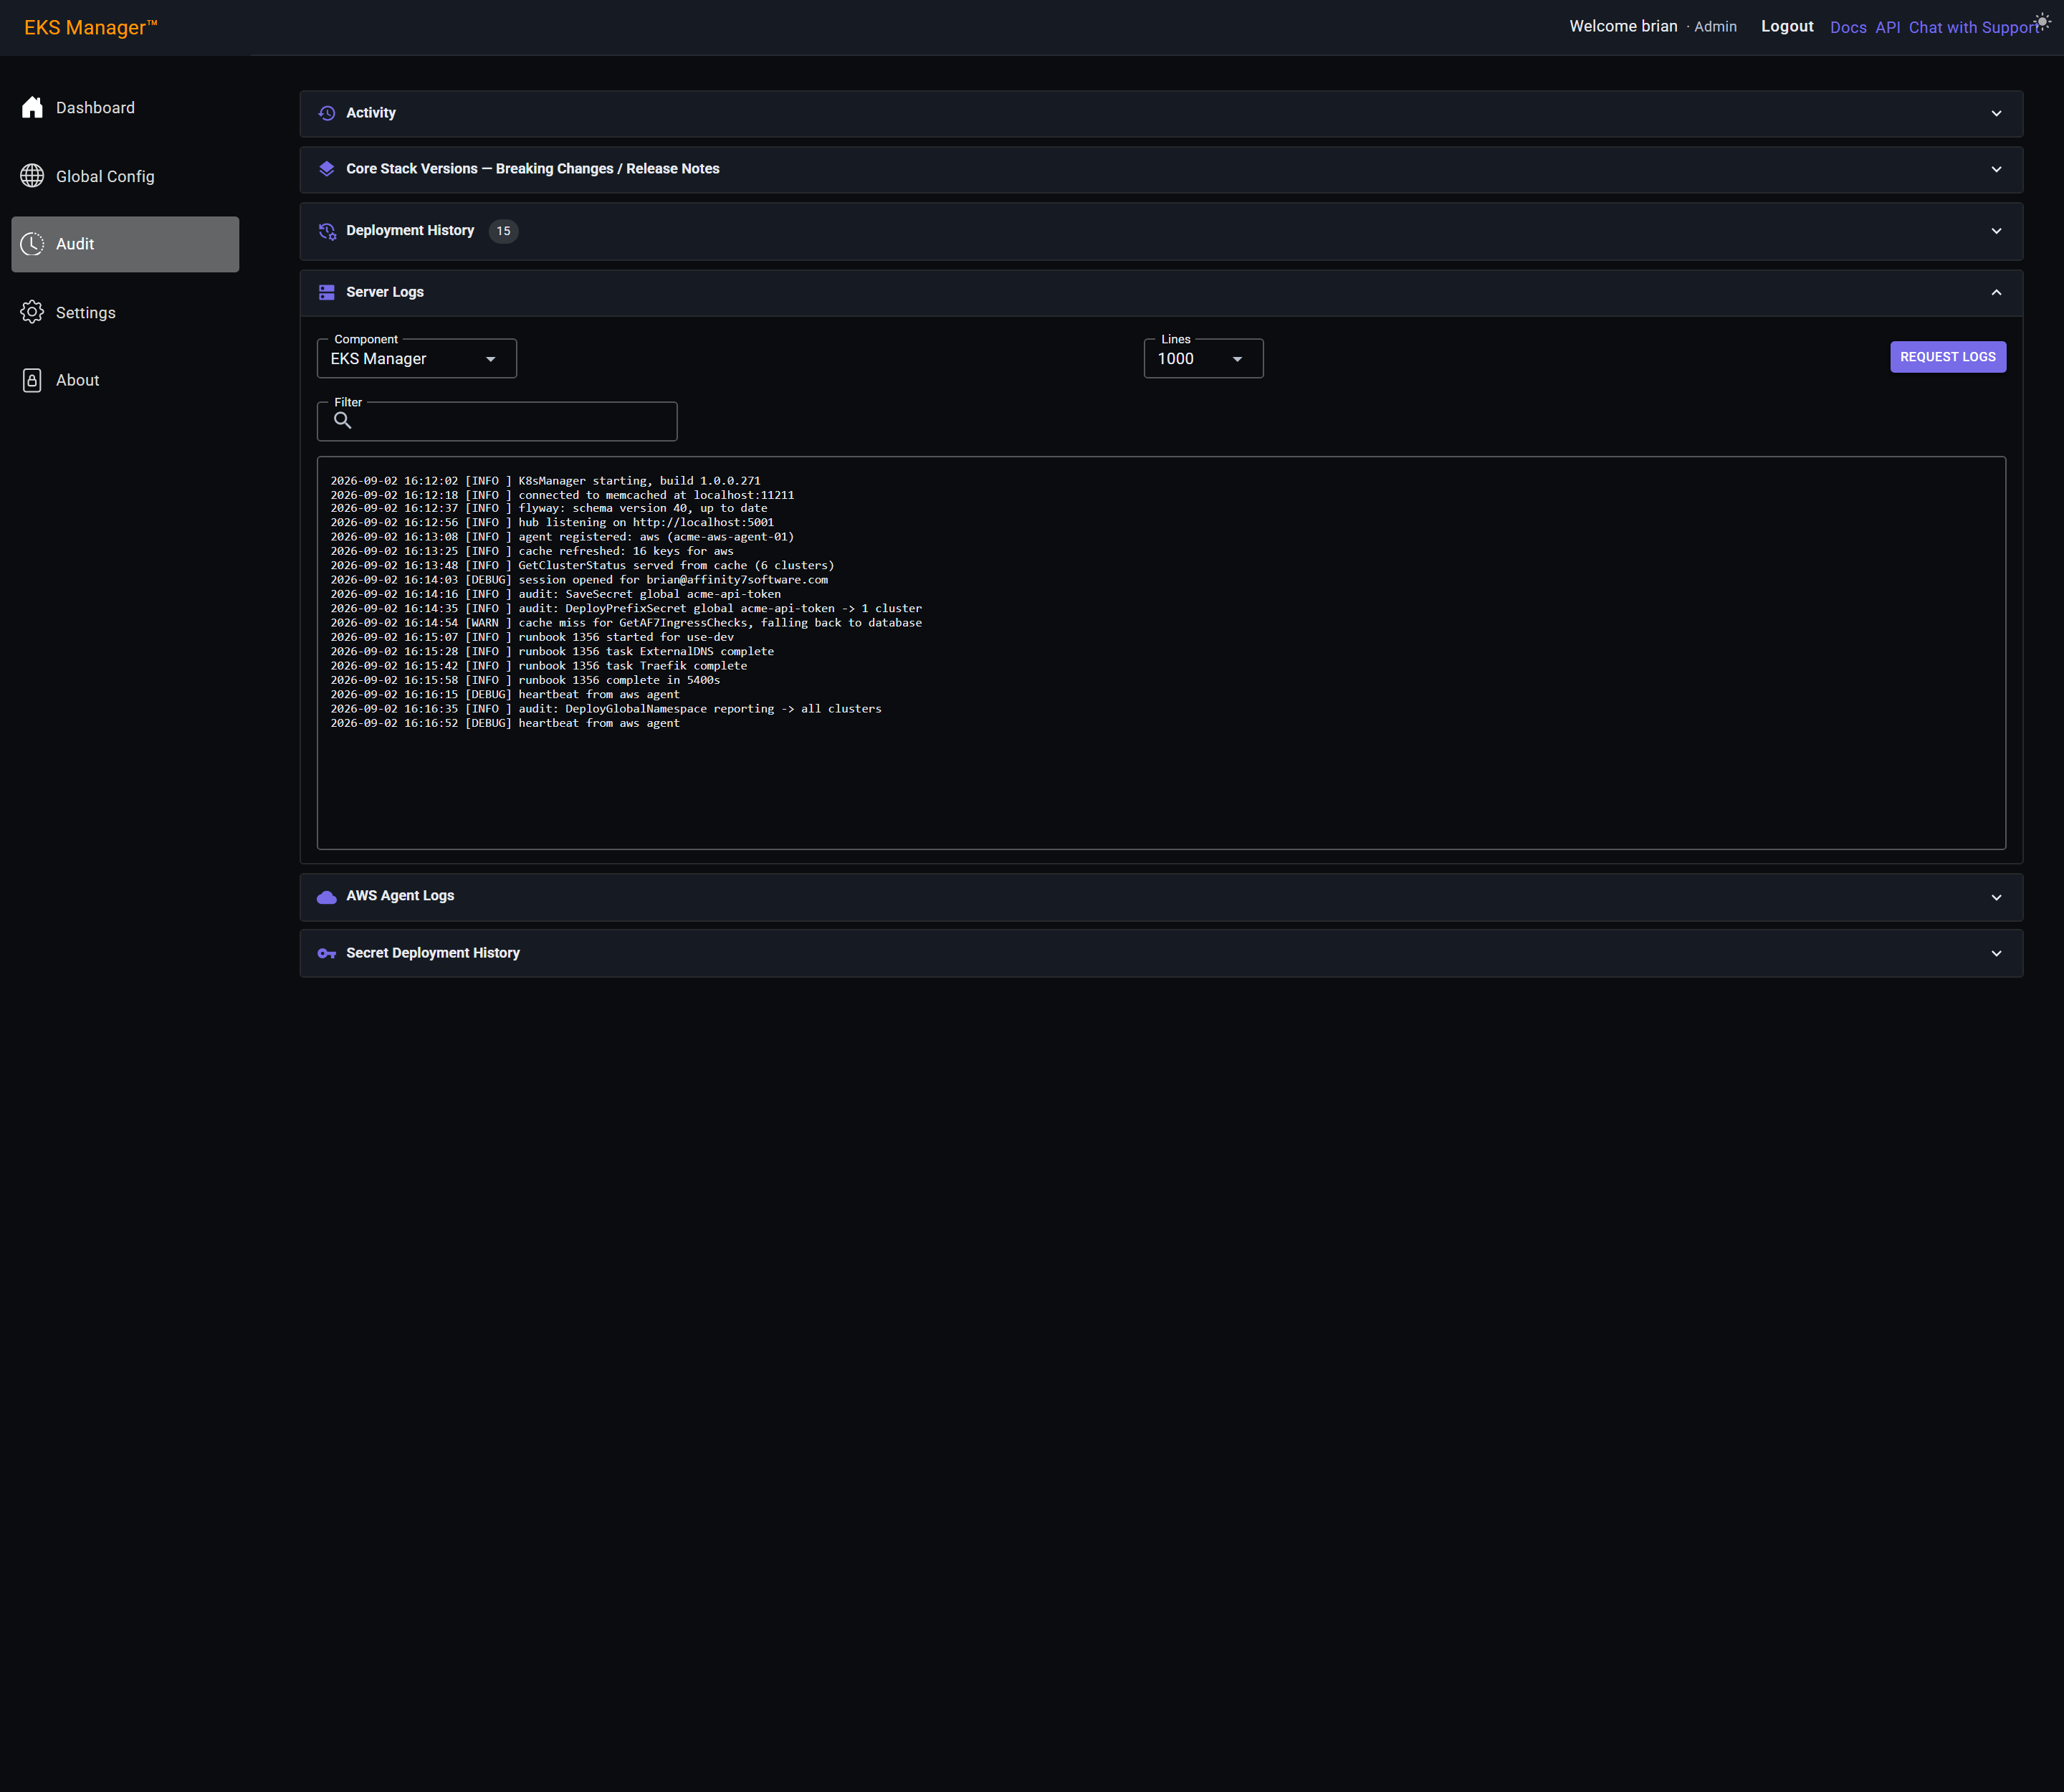The image size is (2064, 1792).
Task: Click the Logout button
Action: click(1787, 26)
